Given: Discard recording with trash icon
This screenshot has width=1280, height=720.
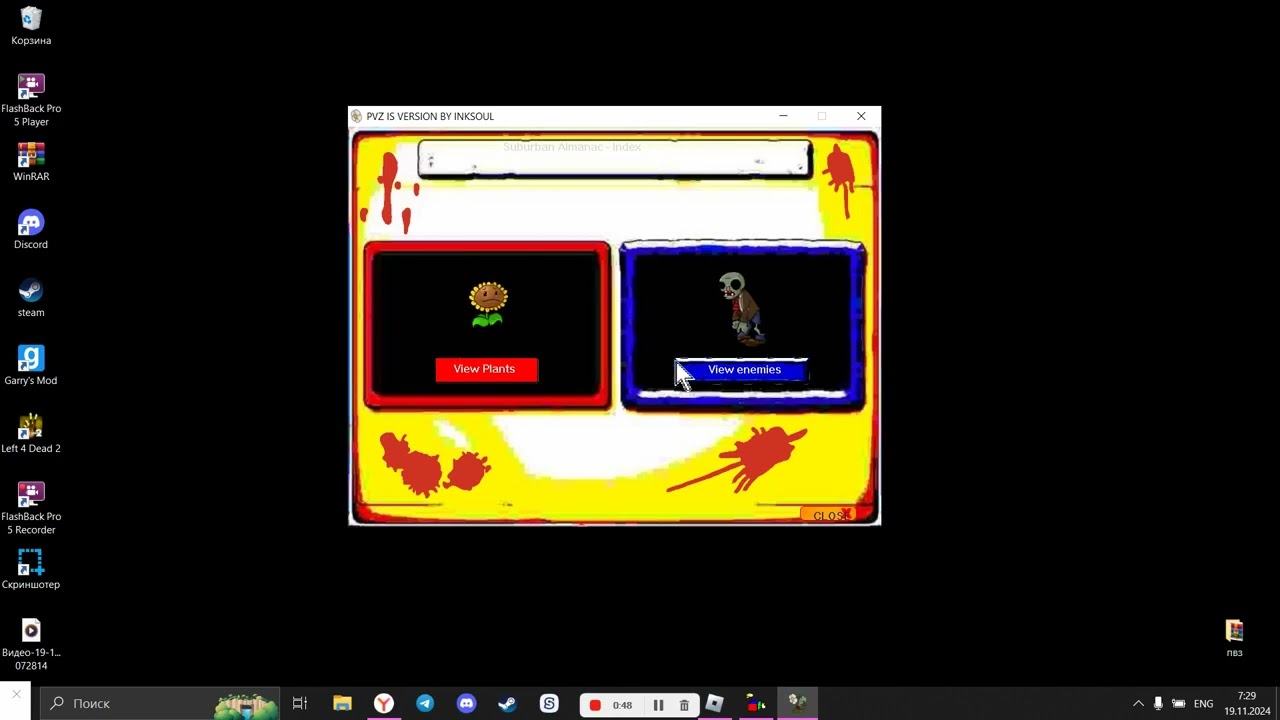Looking at the screenshot, I should [x=684, y=705].
